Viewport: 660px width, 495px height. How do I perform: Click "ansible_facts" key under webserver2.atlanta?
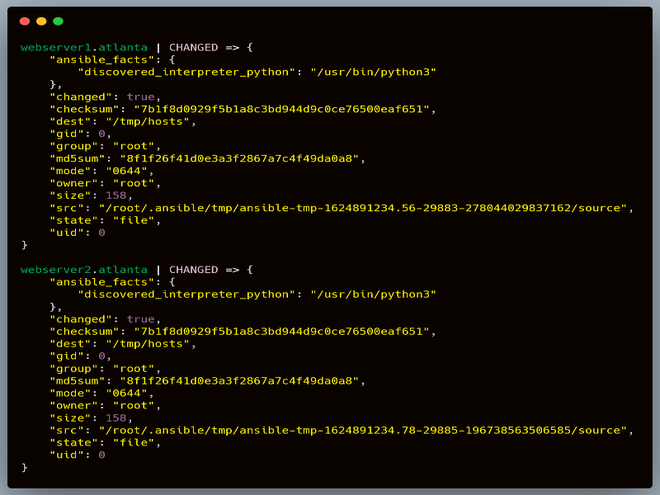[102, 282]
